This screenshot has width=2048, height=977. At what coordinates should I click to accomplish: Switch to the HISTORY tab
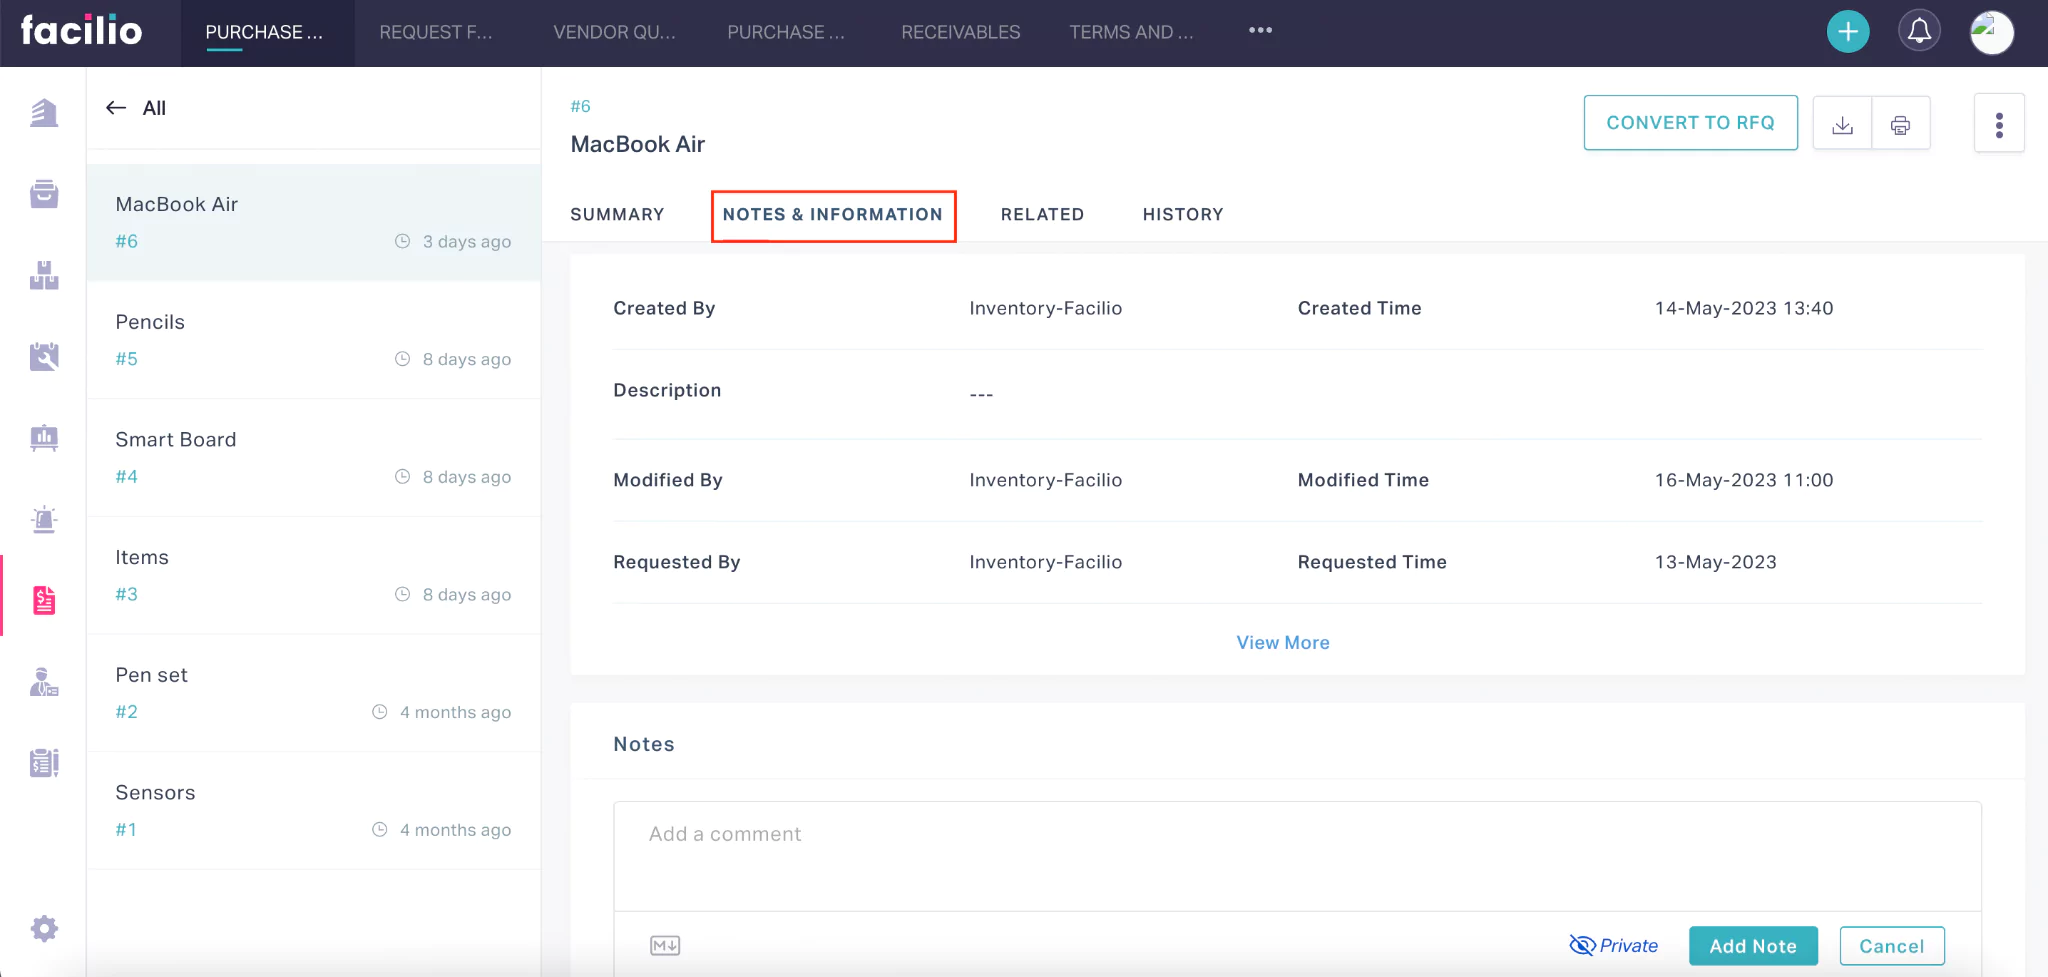(x=1183, y=214)
